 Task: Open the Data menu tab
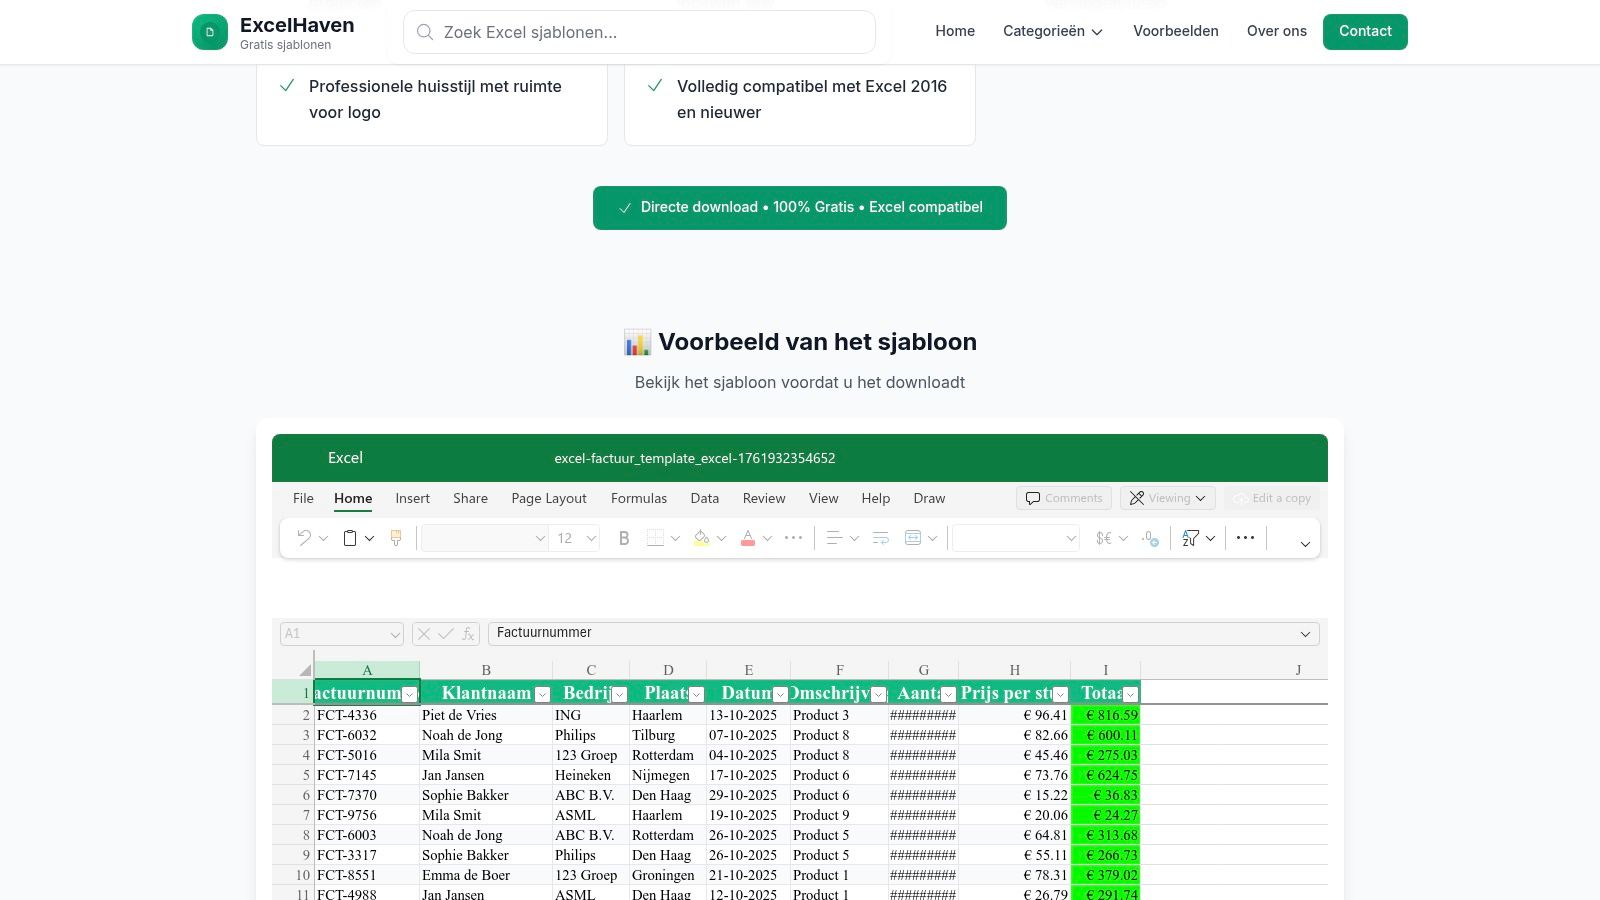coord(704,498)
